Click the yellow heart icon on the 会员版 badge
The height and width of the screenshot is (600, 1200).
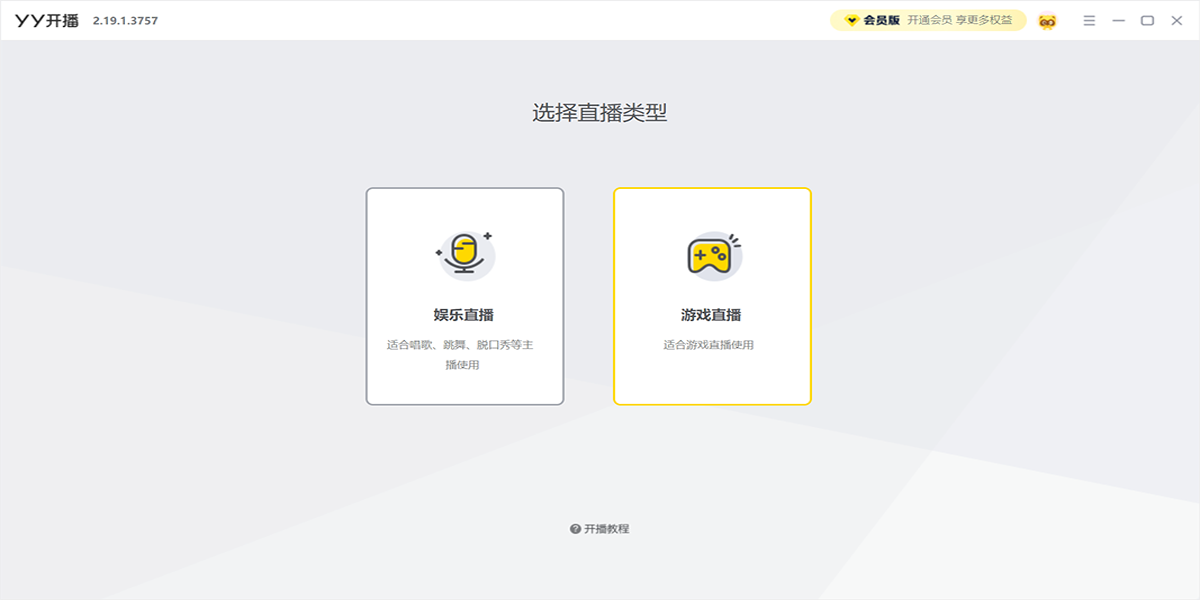click(x=851, y=19)
